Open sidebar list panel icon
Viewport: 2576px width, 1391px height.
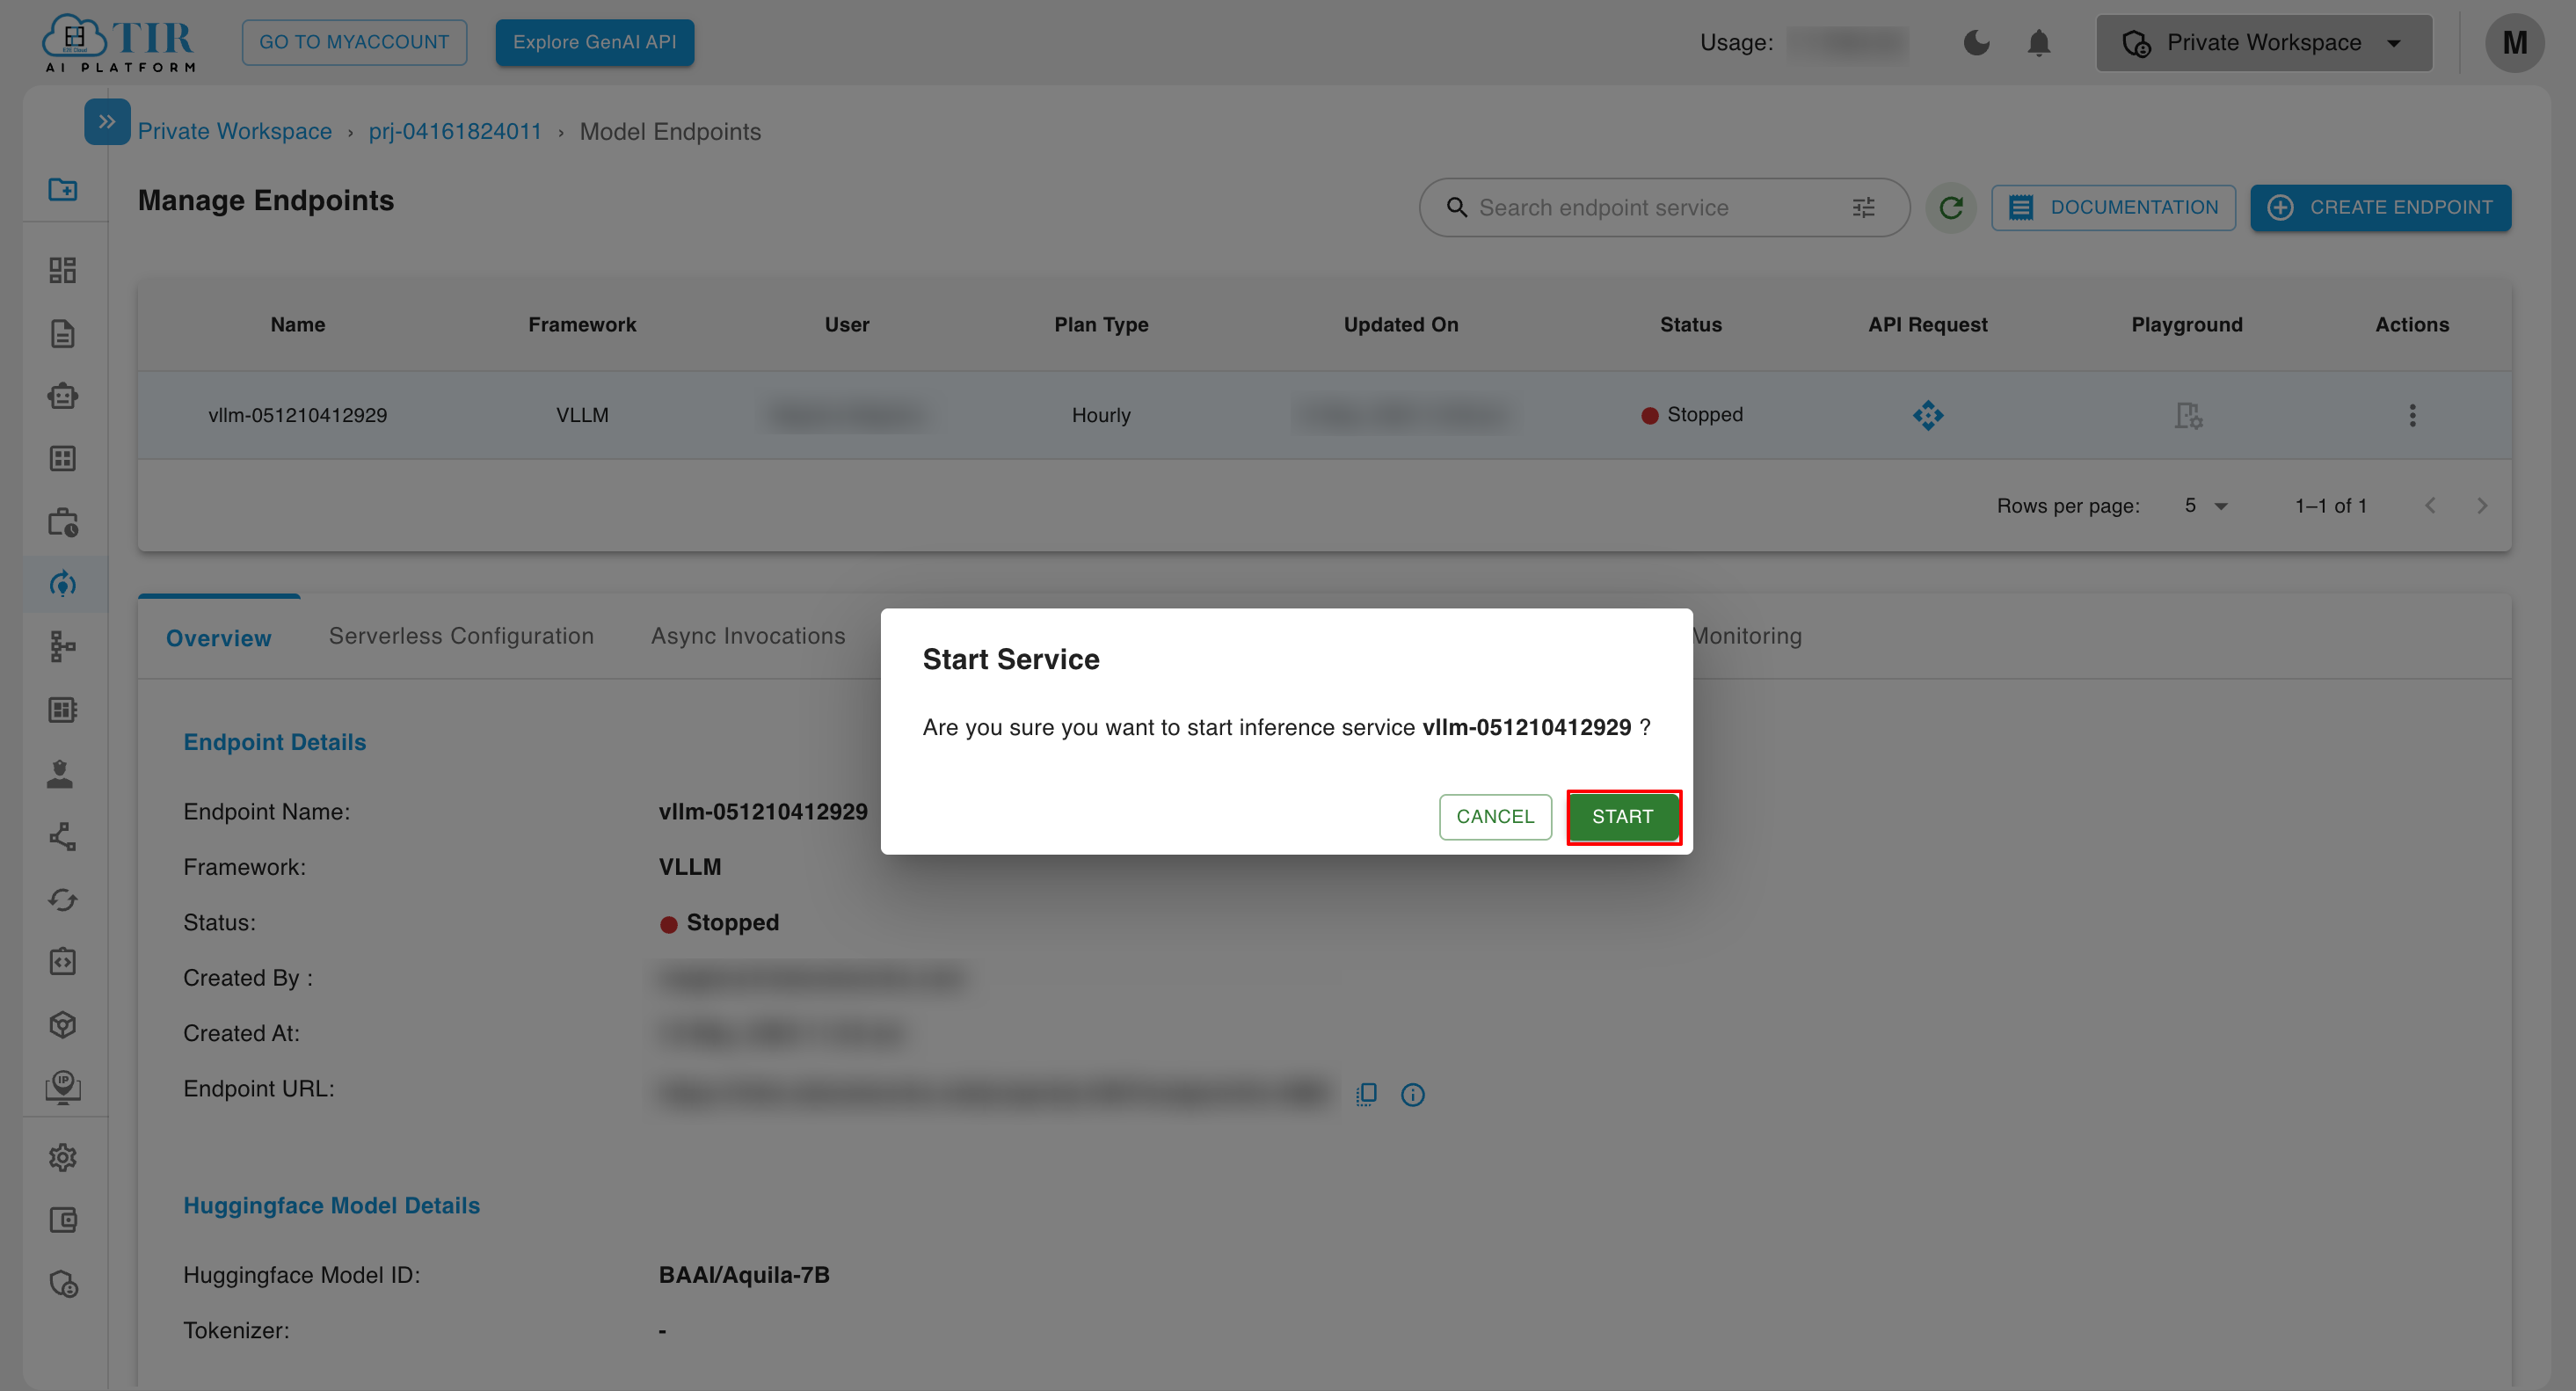point(63,710)
